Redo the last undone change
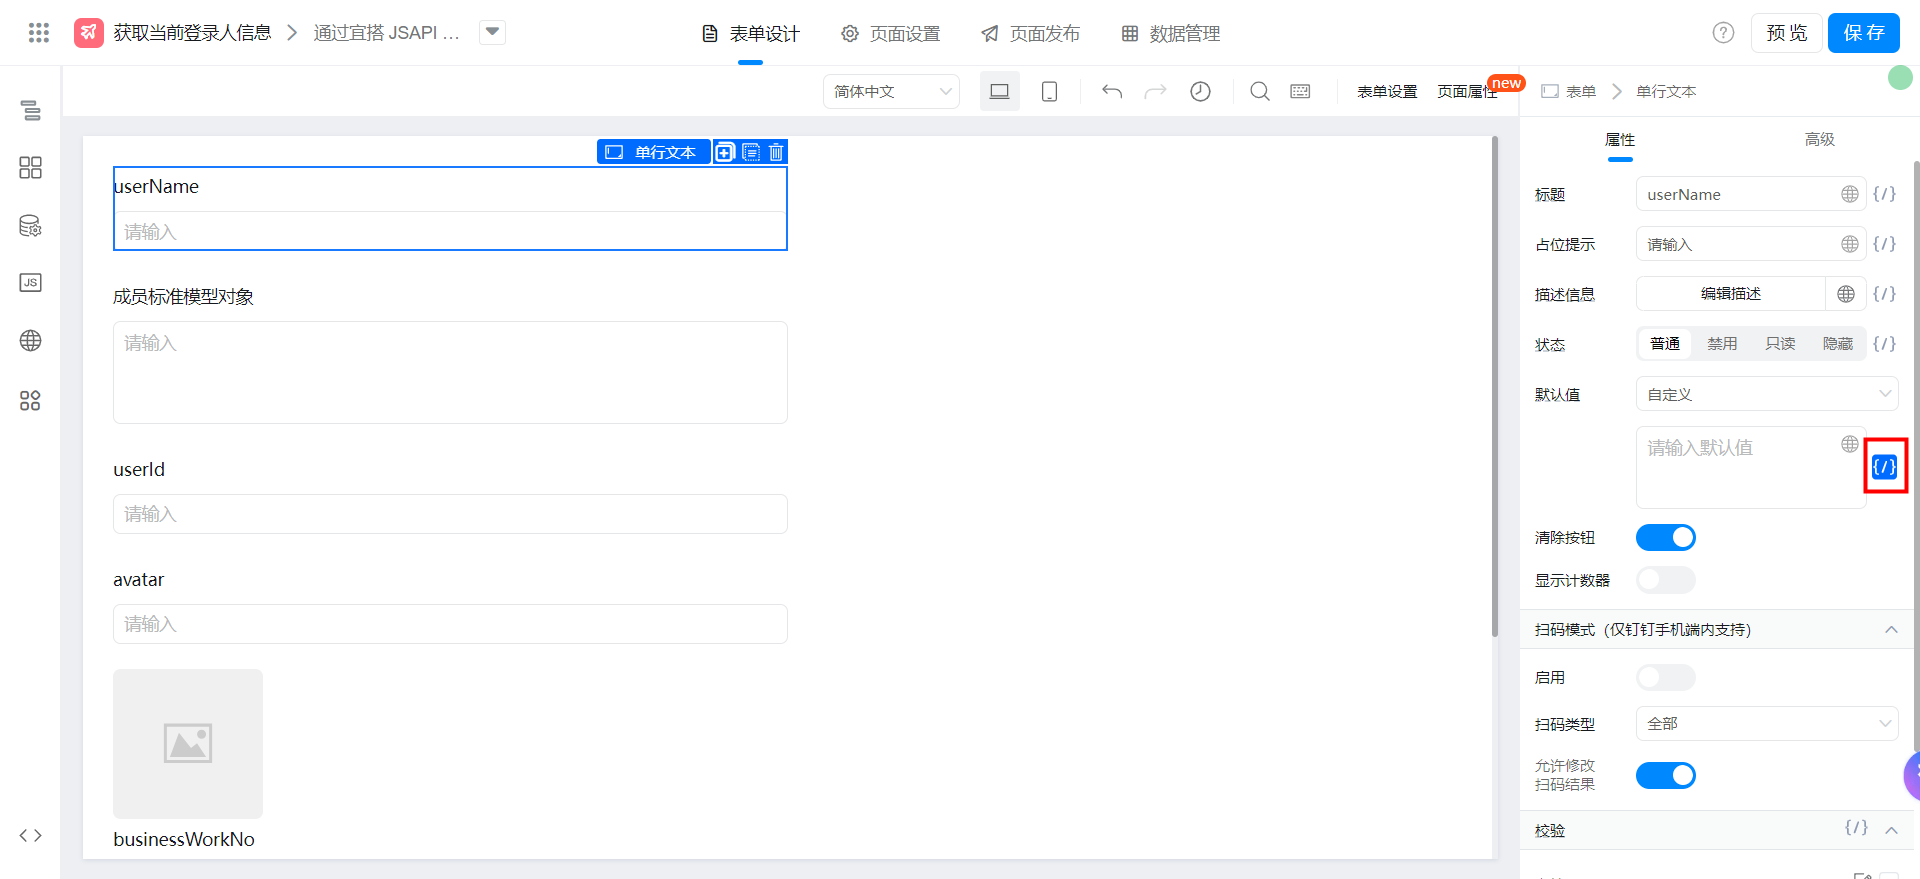The width and height of the screenshot is (1920, 879). point(1155,91)
